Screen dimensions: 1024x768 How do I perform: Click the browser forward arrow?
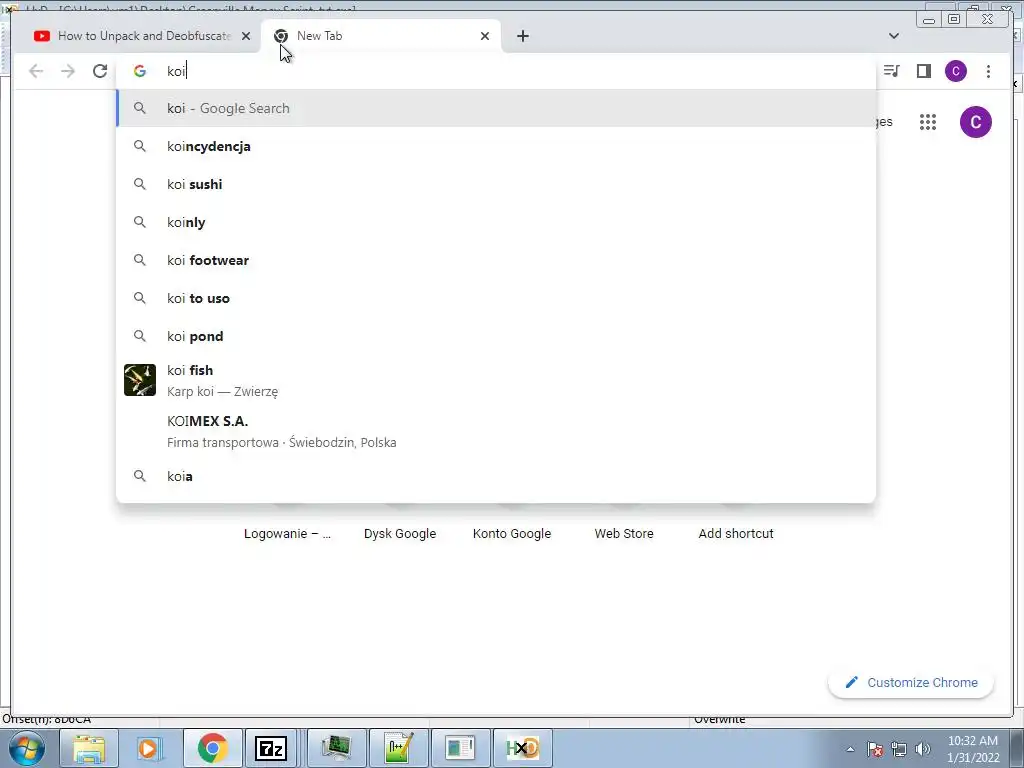pos(68,71)
